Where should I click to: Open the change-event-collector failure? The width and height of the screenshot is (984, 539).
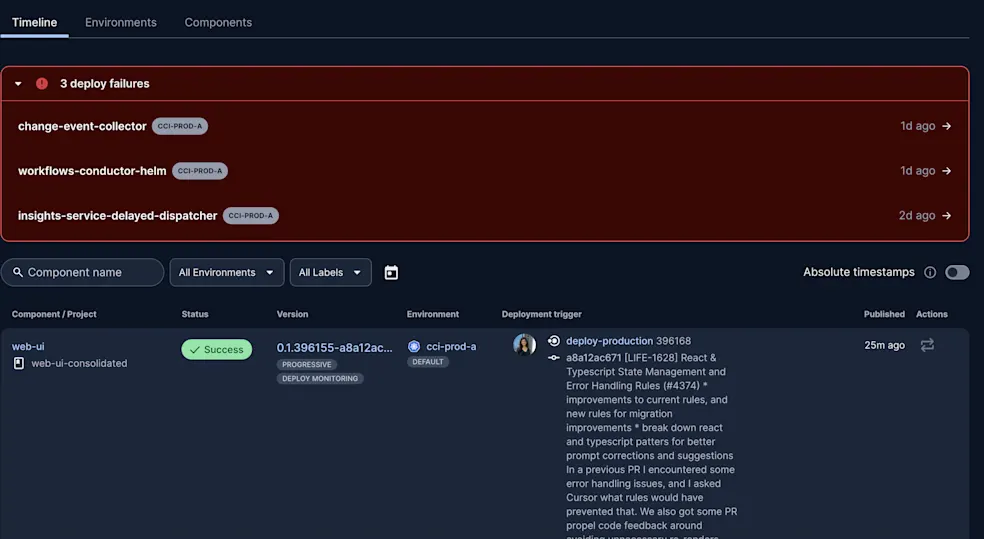(82, 126)
